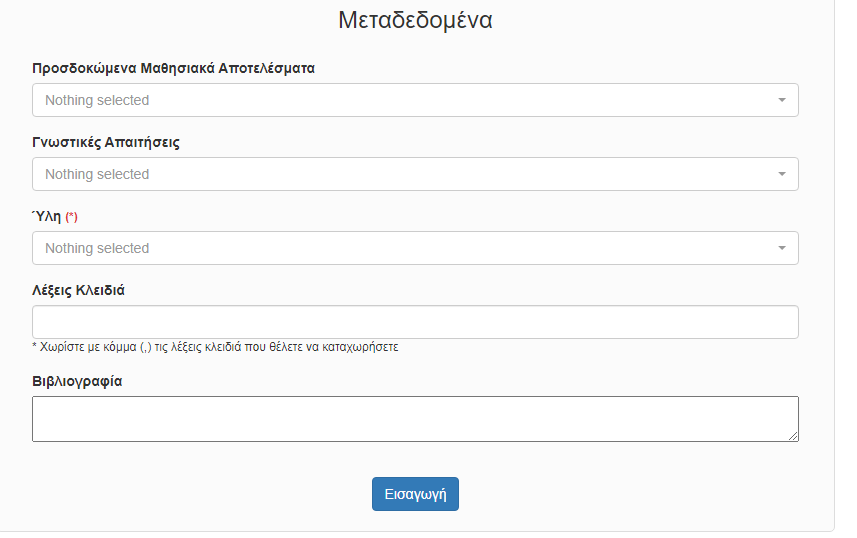Image resolution: width=857 pixels, height=538 pixels.
Task: Click the Λέξεις Κλειδιά label
Action: click(78, 290)
